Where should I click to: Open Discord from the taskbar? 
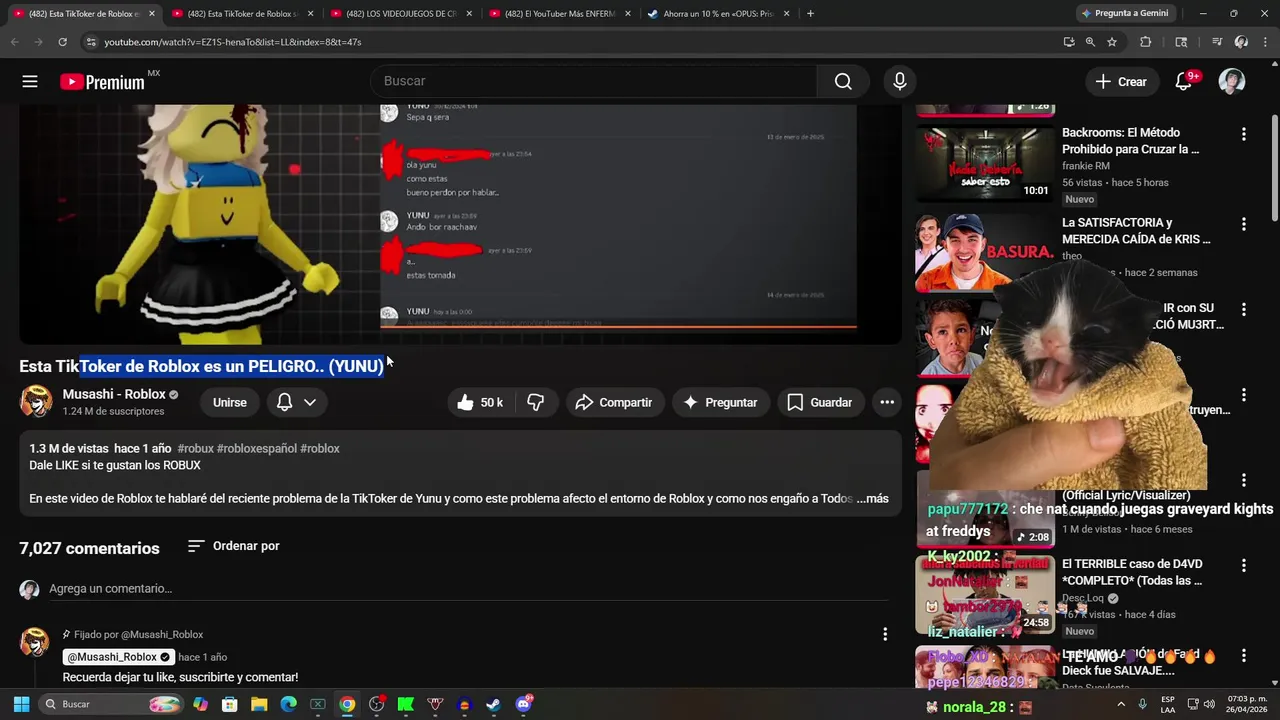tap(524, 704)
